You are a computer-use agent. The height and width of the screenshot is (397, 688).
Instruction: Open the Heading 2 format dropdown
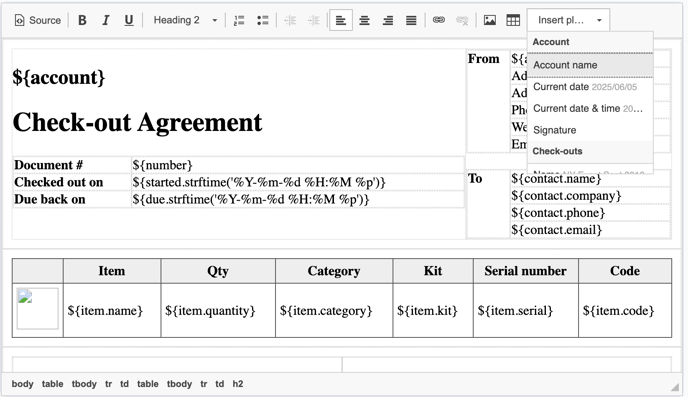pos(185,20)
